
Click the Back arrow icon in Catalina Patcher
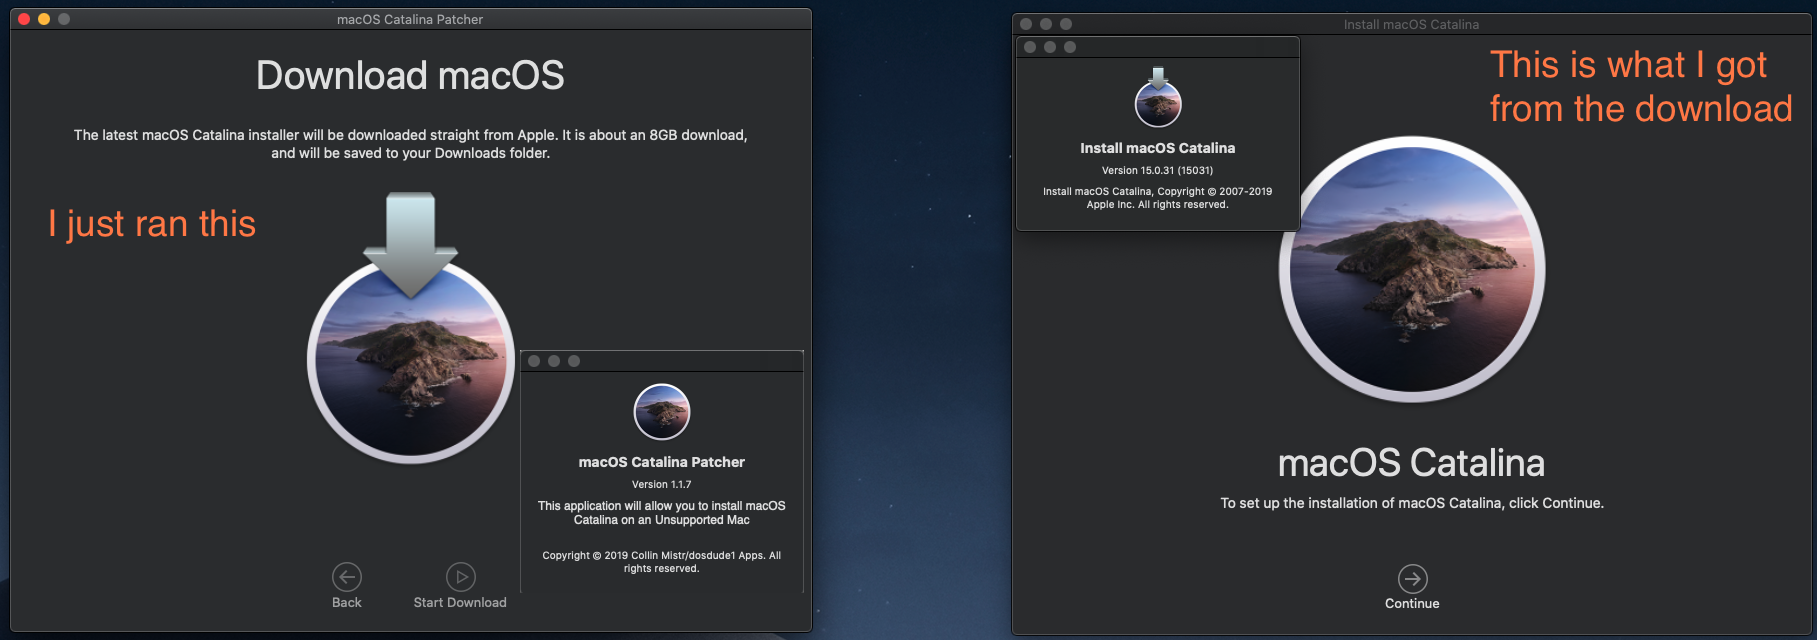point(347,577)
